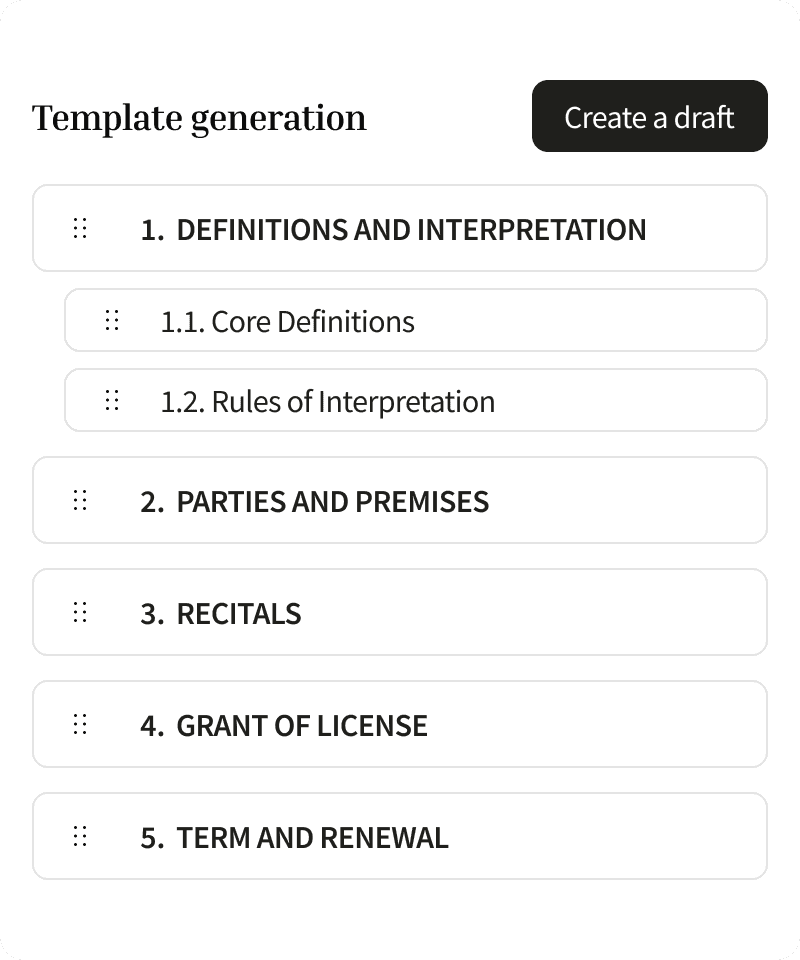This screenshot has width=800, height=960.
Task: Click the drag handle next to PARTIES AND PREMISES
Action: pyautogui.click(x=80, y=500)
